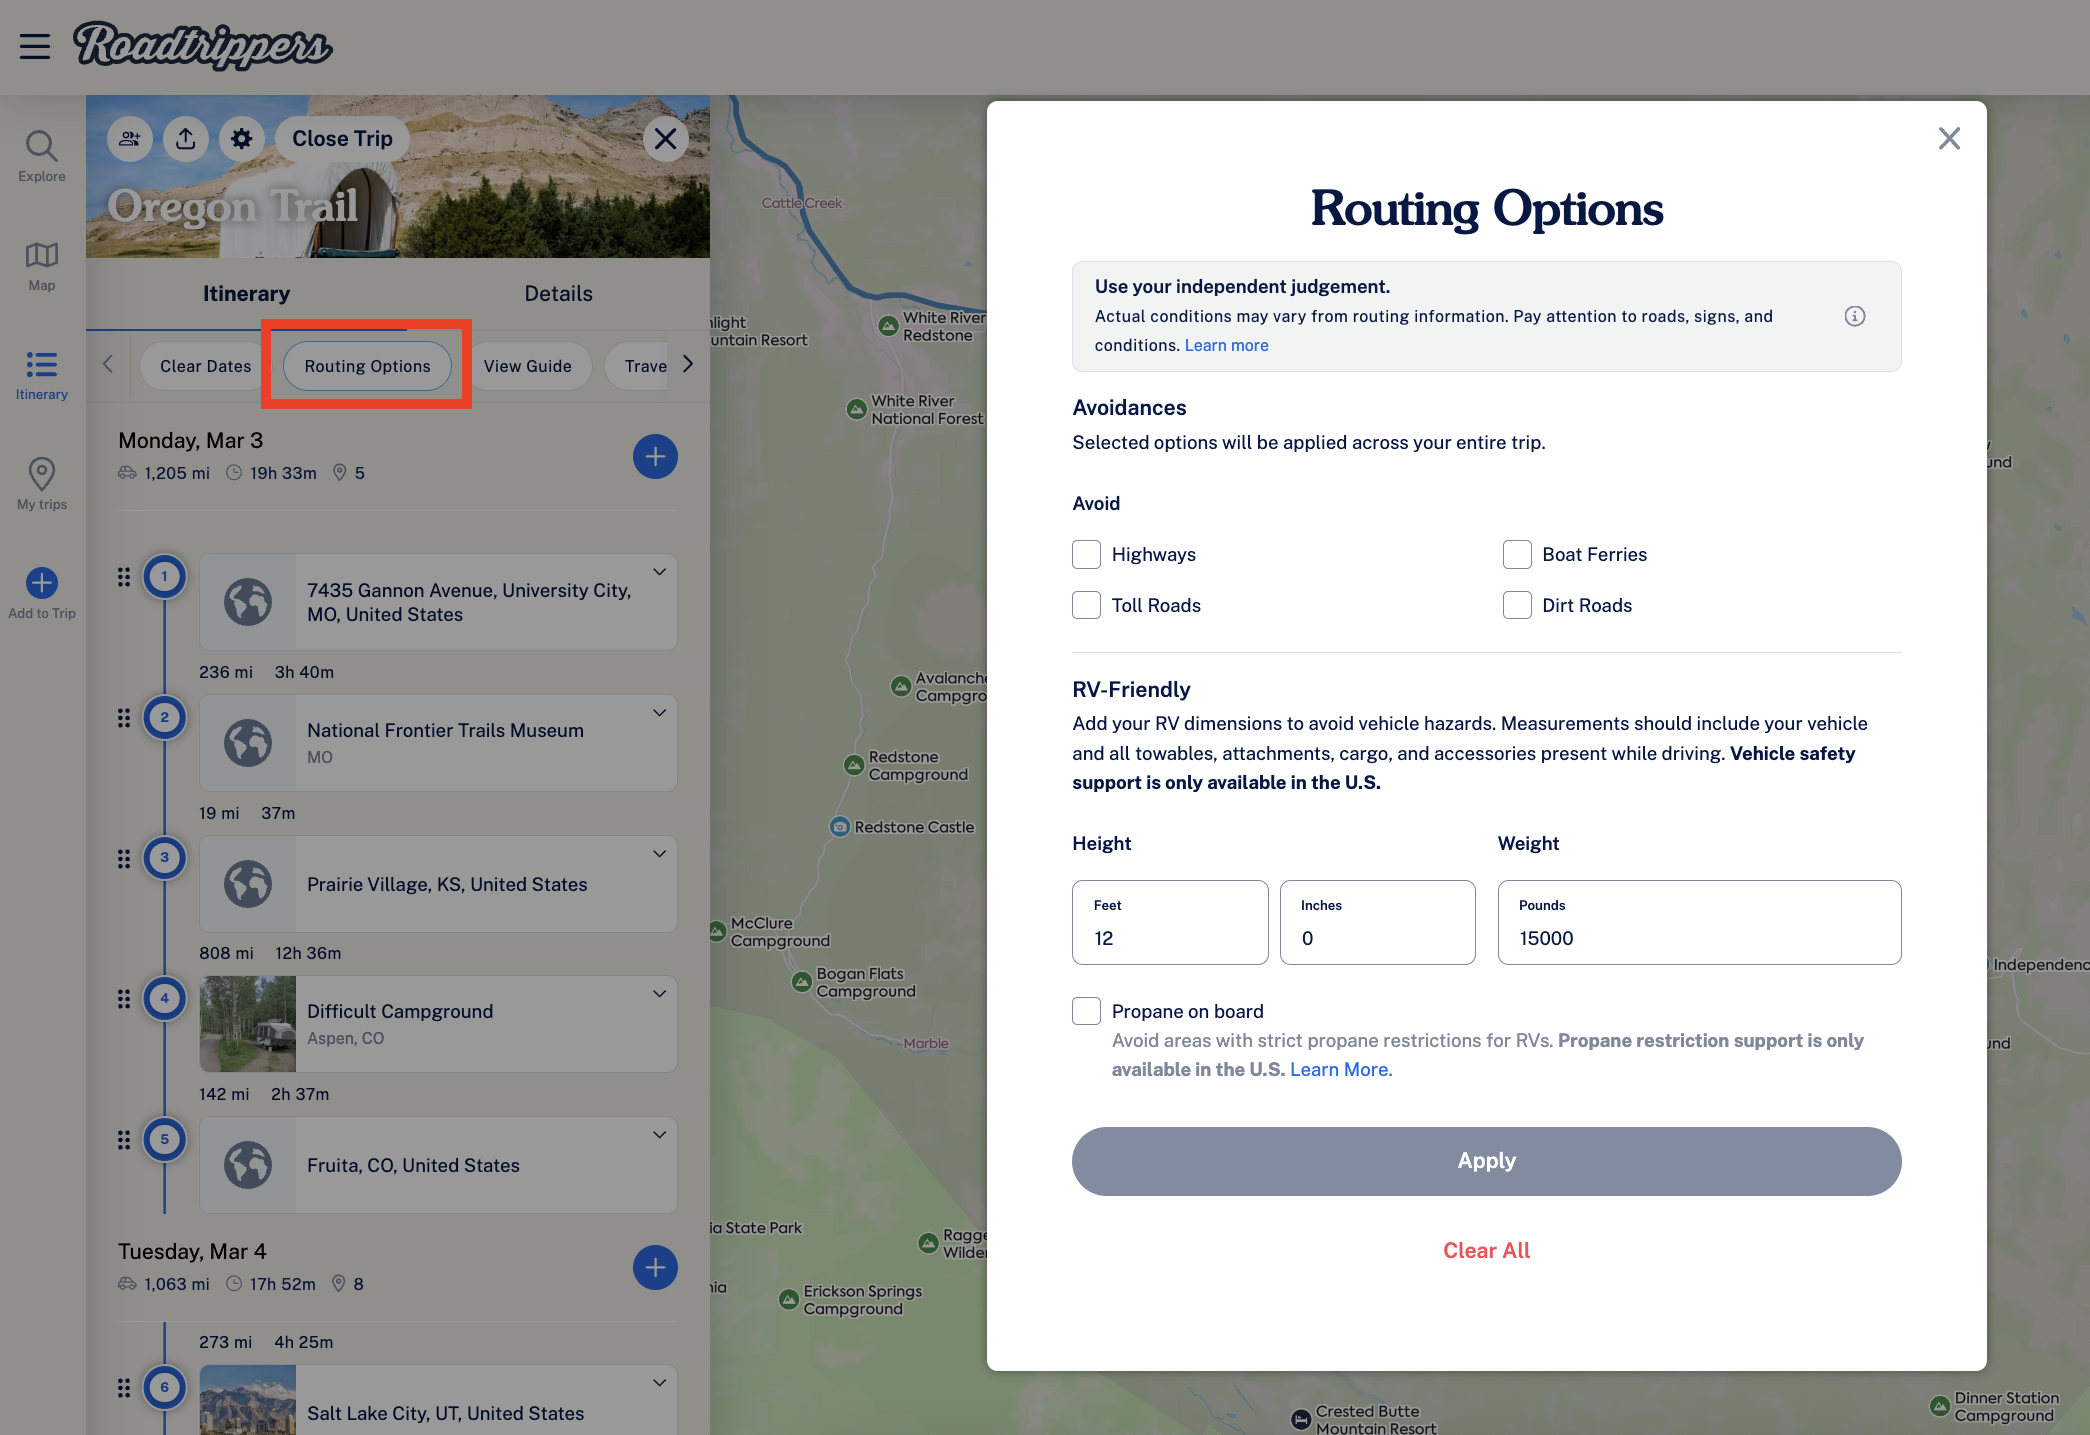The height and width of the screenshot is (1435, 2090).
Task: Click info icon in judgement notice
Action: click(x=1855, y=316)
